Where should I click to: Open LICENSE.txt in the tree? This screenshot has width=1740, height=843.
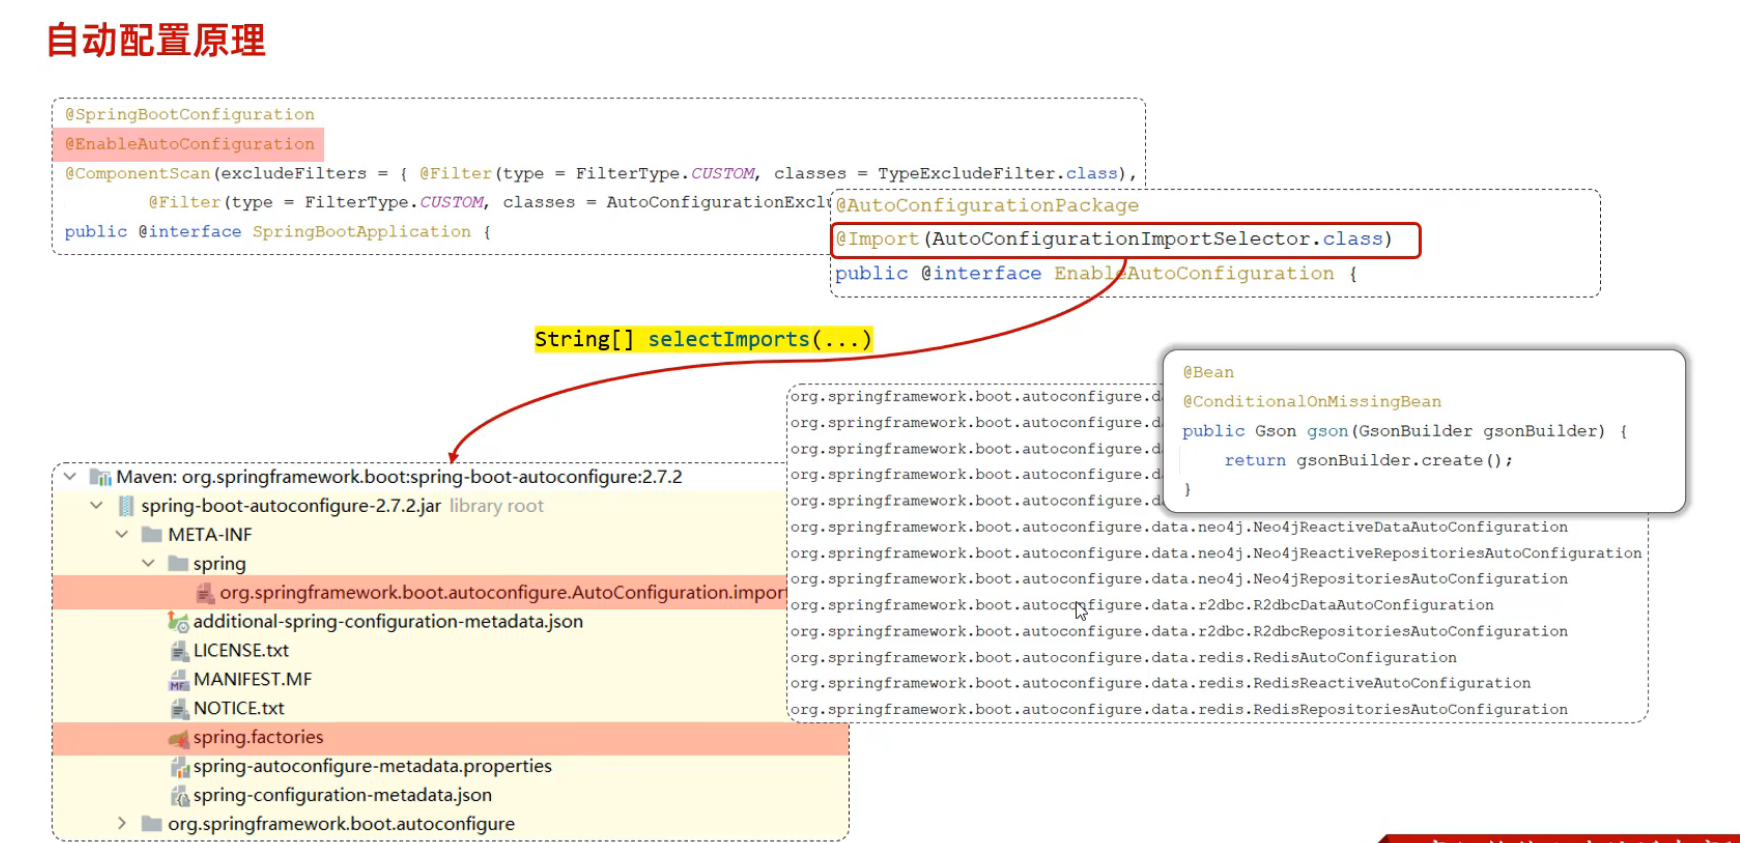[241, 651]
